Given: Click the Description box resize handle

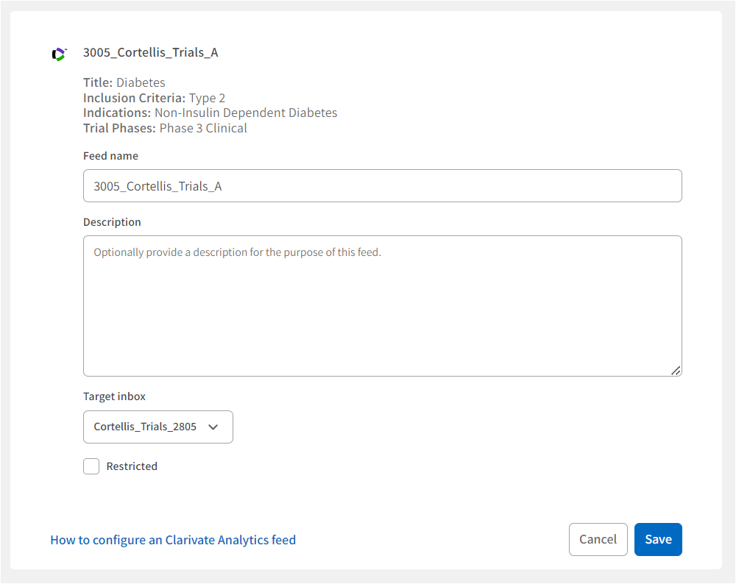Looking at the screenshot, I should click(x=676, y=370).
